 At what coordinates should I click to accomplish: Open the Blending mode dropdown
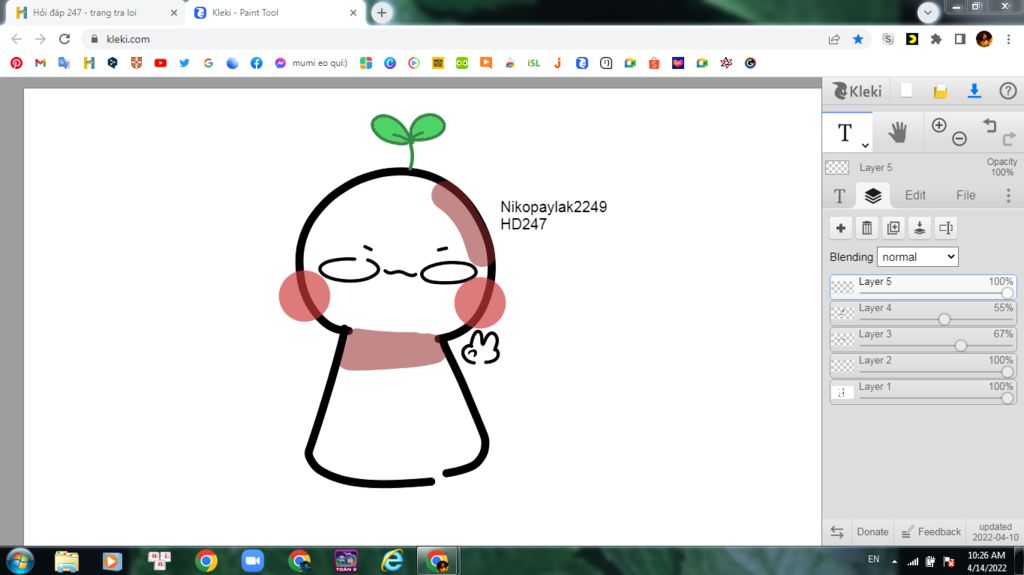(918, 257)
